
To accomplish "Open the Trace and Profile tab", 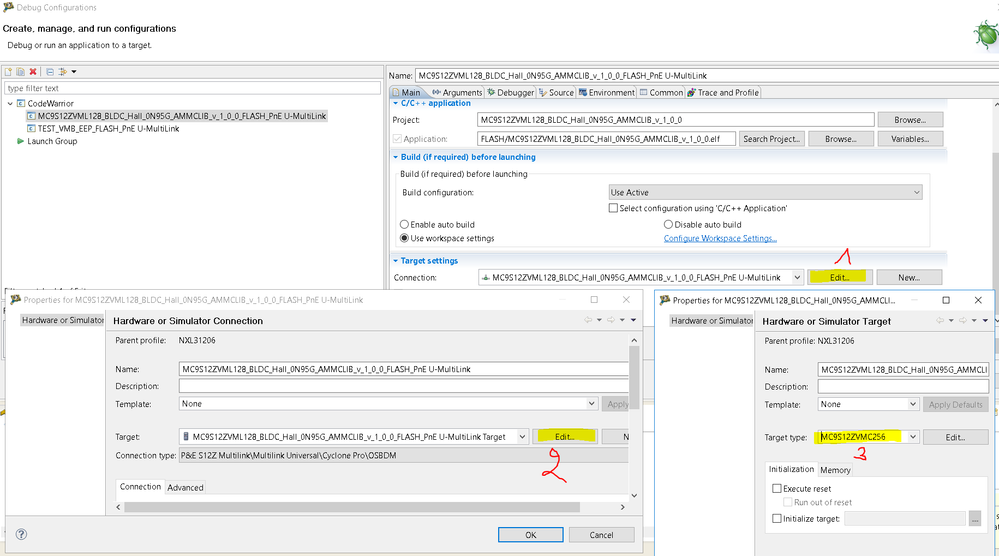I will coord(723,92).
